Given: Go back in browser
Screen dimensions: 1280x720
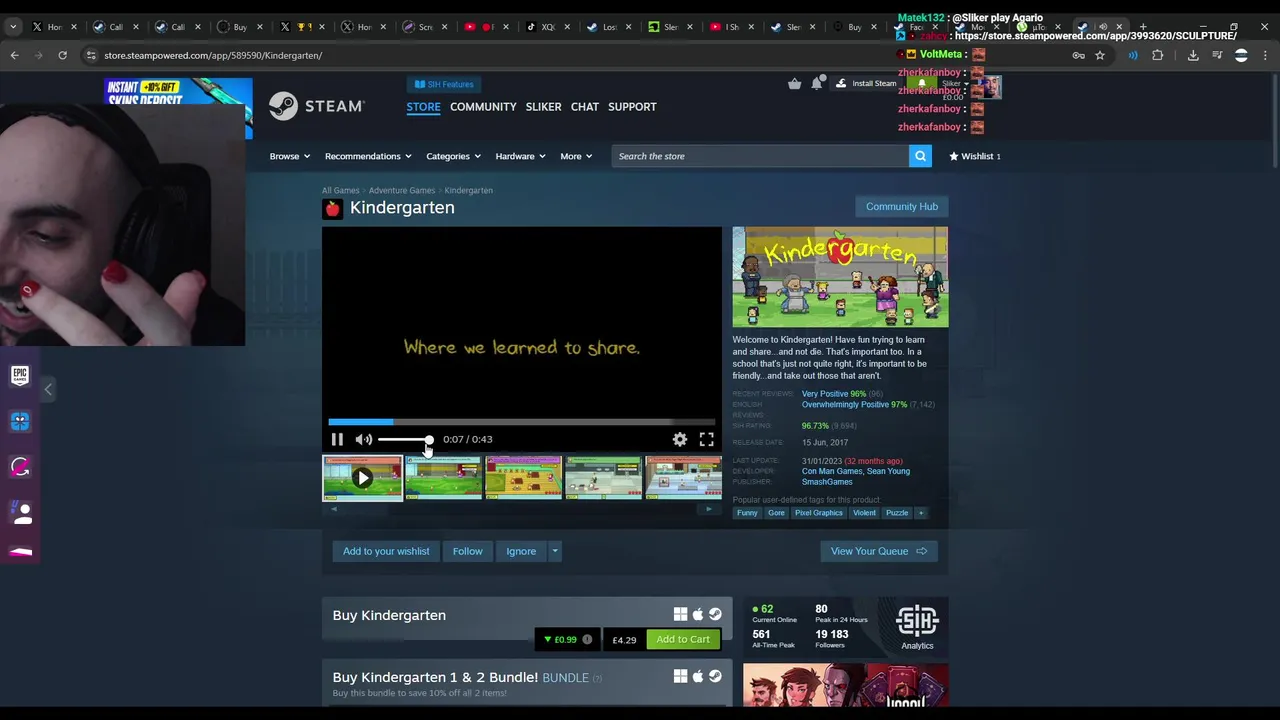Looking at the screenshot, I should coord(14,55).
